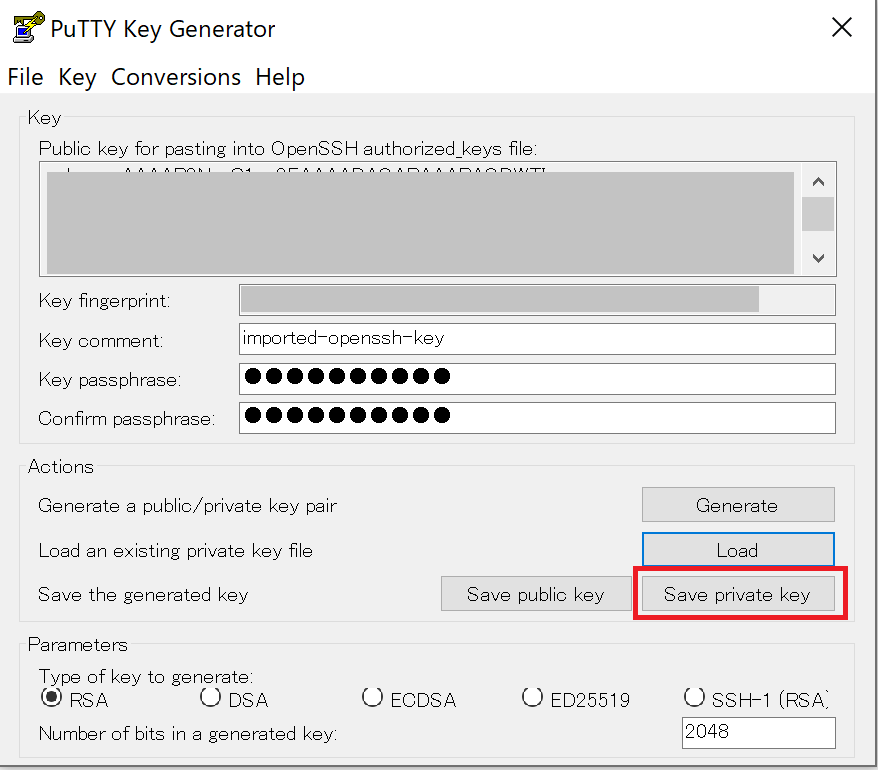
Task: Click the Key fingerprint field
Action: [x=536, y=300]
